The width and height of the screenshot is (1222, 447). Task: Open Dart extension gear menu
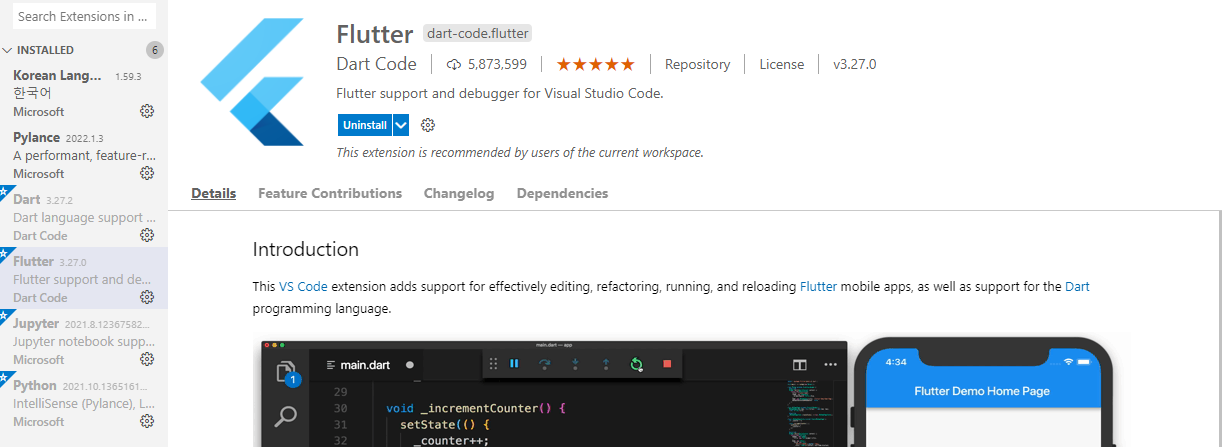[147, 235]
